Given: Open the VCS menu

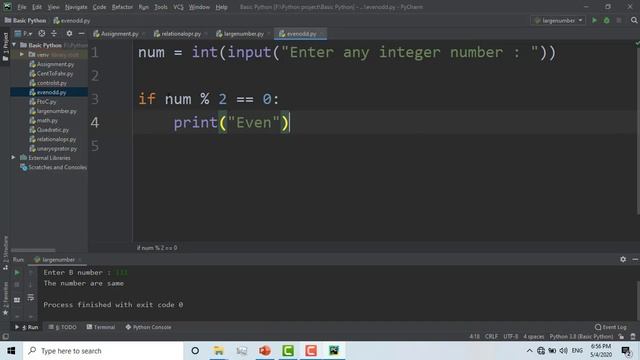Looking at the screenshot, I should pos(178,7).
